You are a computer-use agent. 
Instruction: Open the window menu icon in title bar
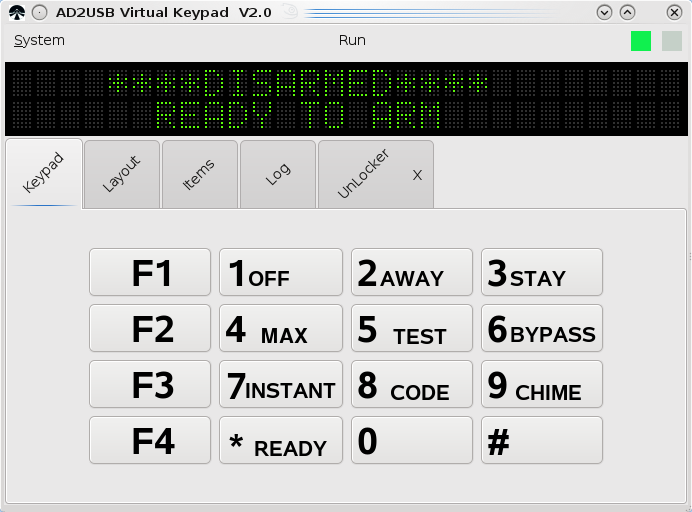(17, 12)
